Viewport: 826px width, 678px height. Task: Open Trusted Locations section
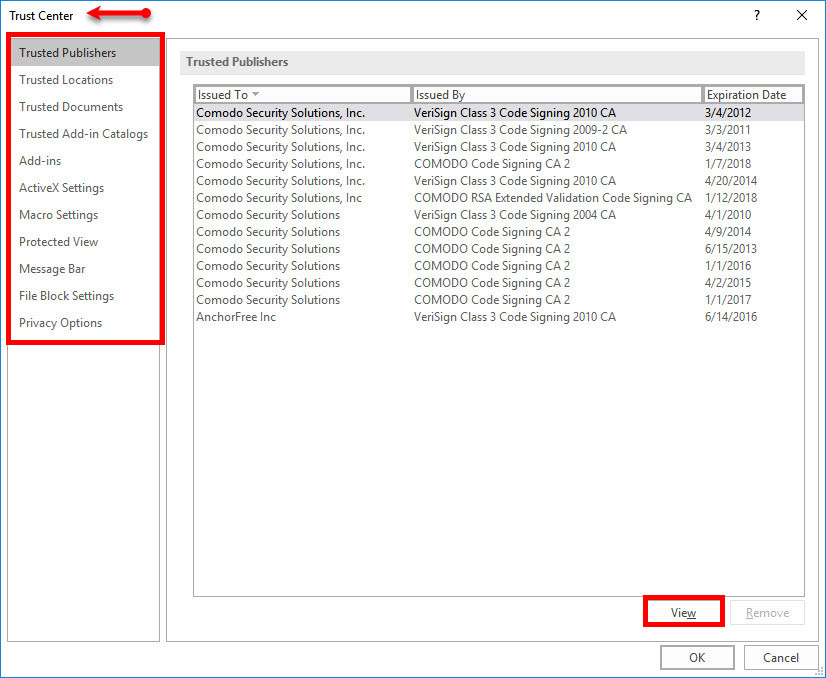(x=85, y=80)
